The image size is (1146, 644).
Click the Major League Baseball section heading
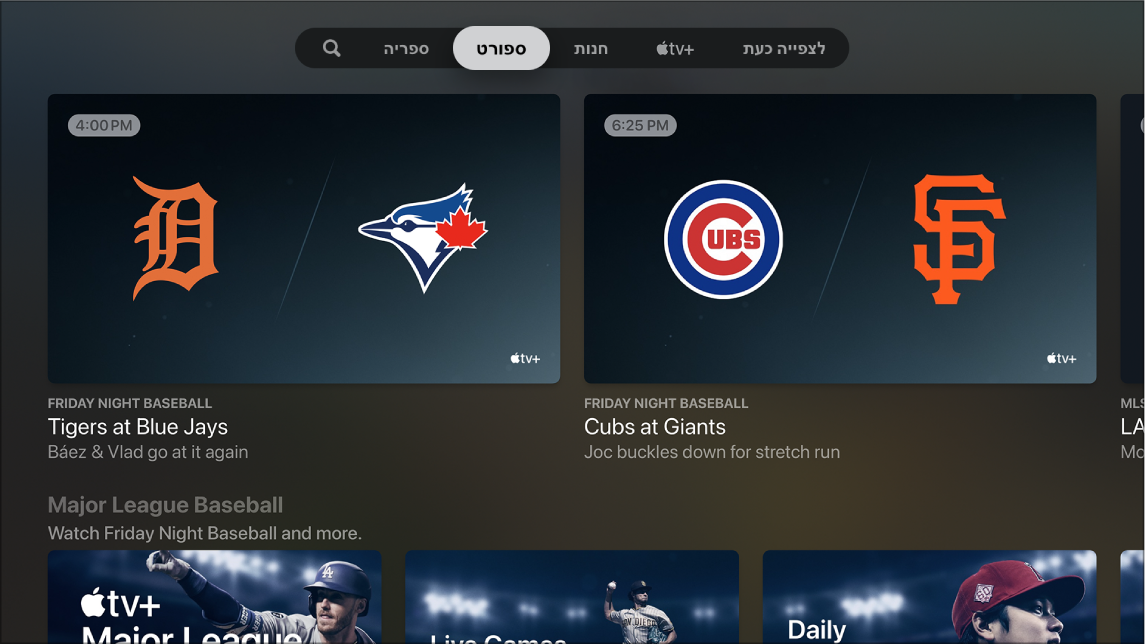point(165,505)
